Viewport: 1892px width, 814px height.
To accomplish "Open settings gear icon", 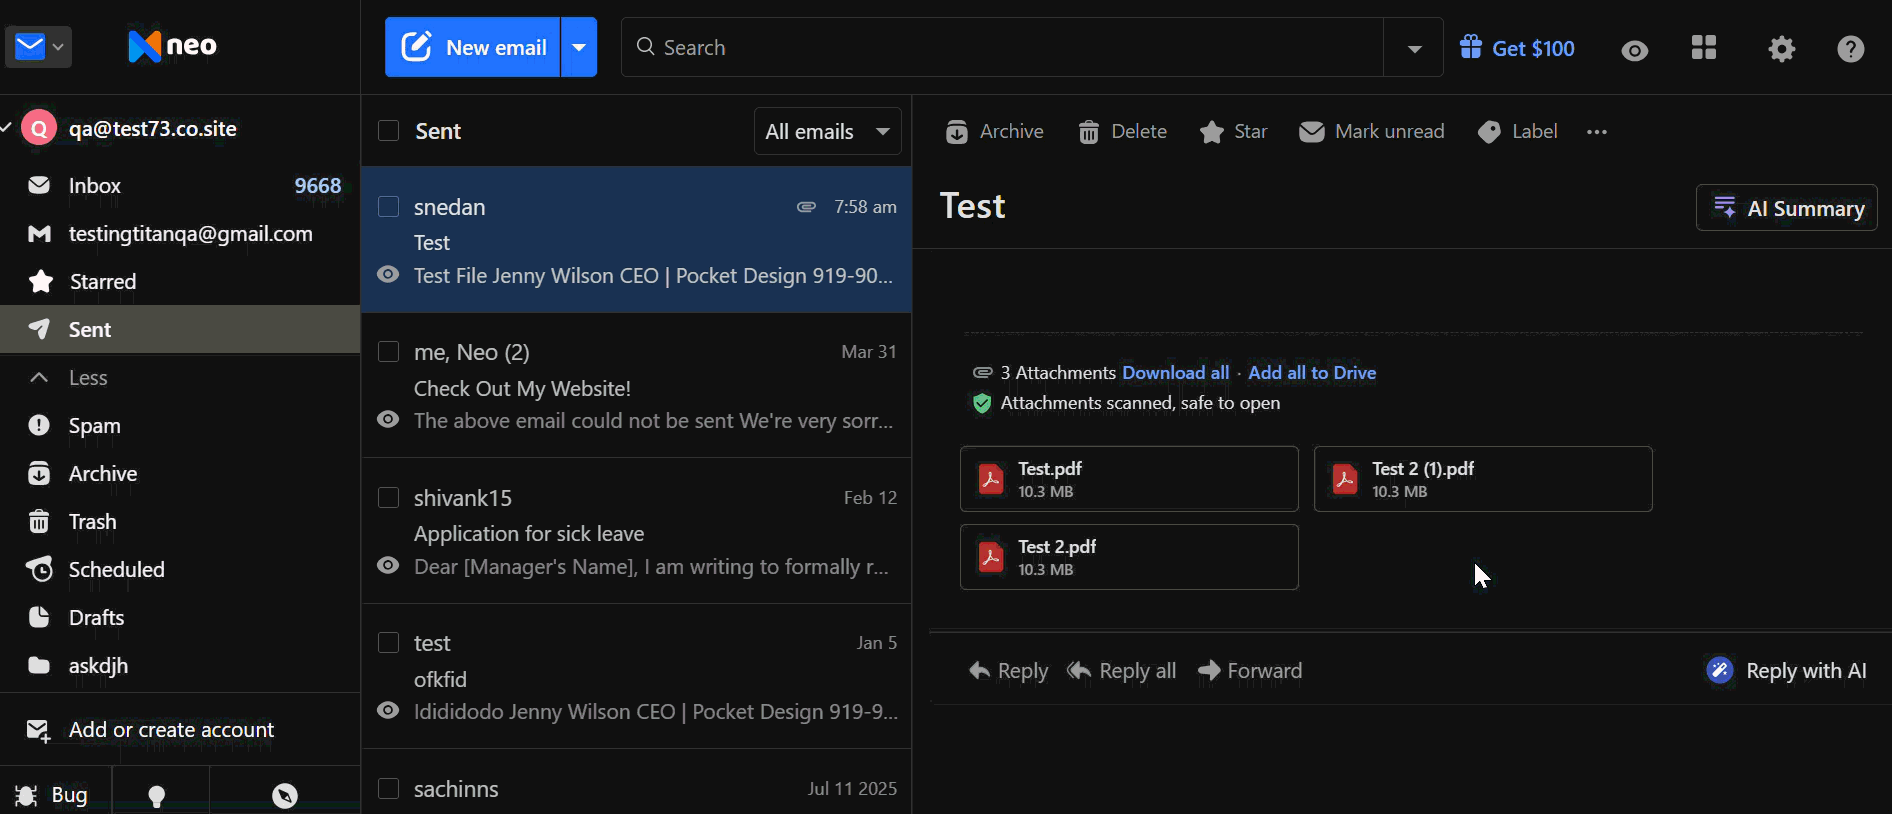I will [x=1781, y=48].
